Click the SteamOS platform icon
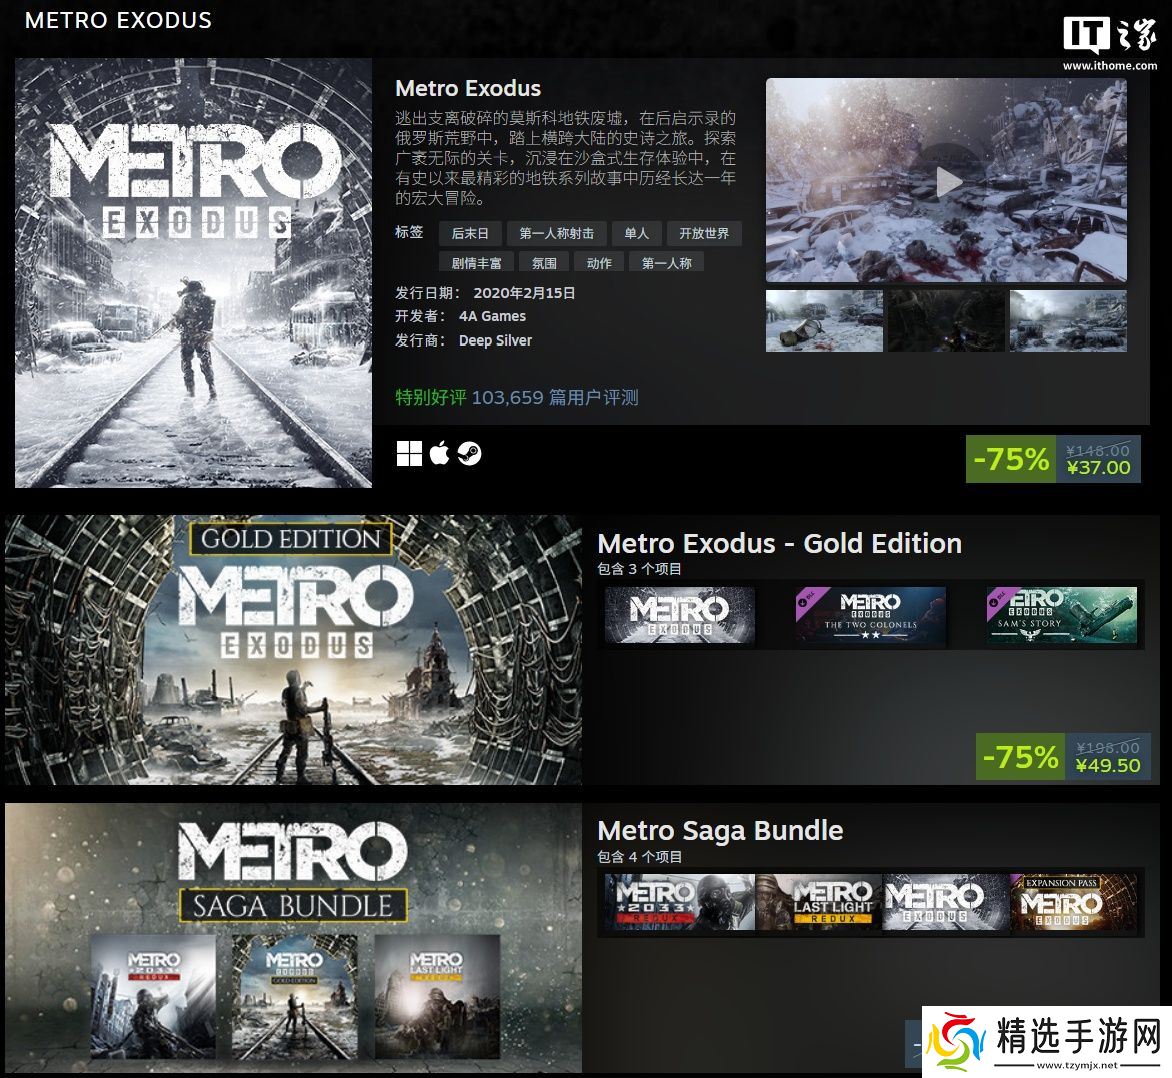The height and width of the screenshot is (1078, 1172). (469, 453)
